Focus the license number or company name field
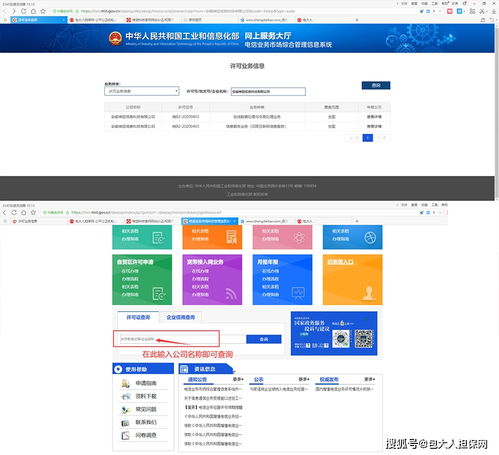Screen dimensions: 499x455 [x=268, y=91]
